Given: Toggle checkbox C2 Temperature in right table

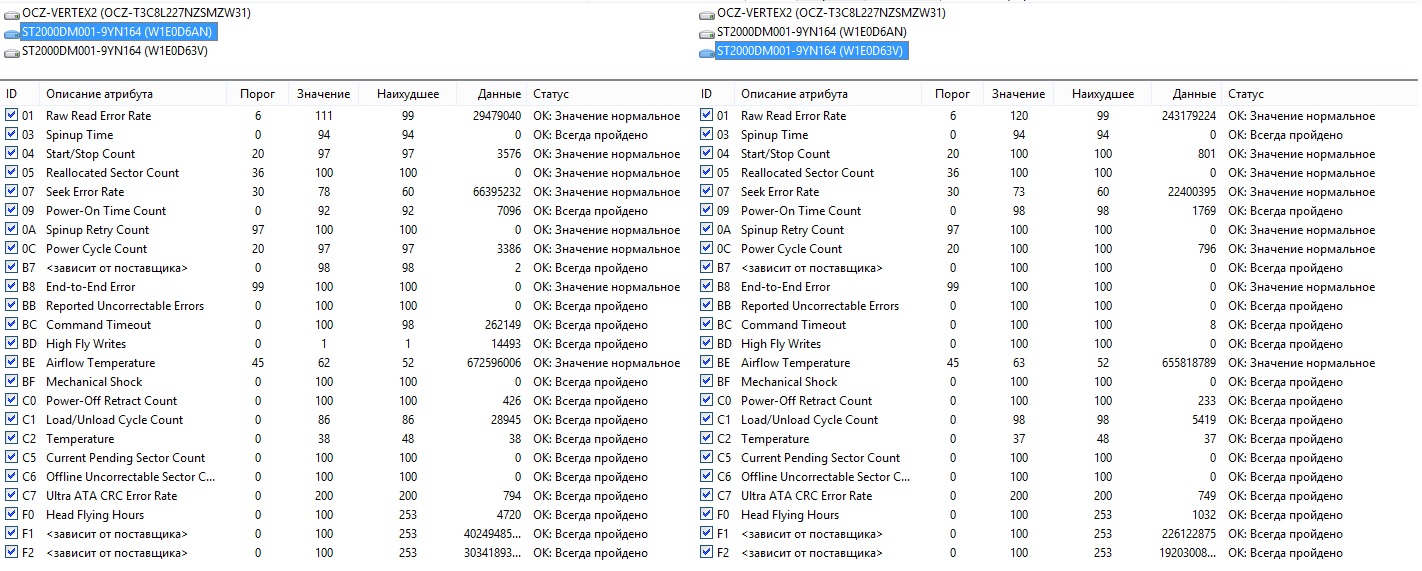Looking at the screenshot, I should (x=707, y=438).
